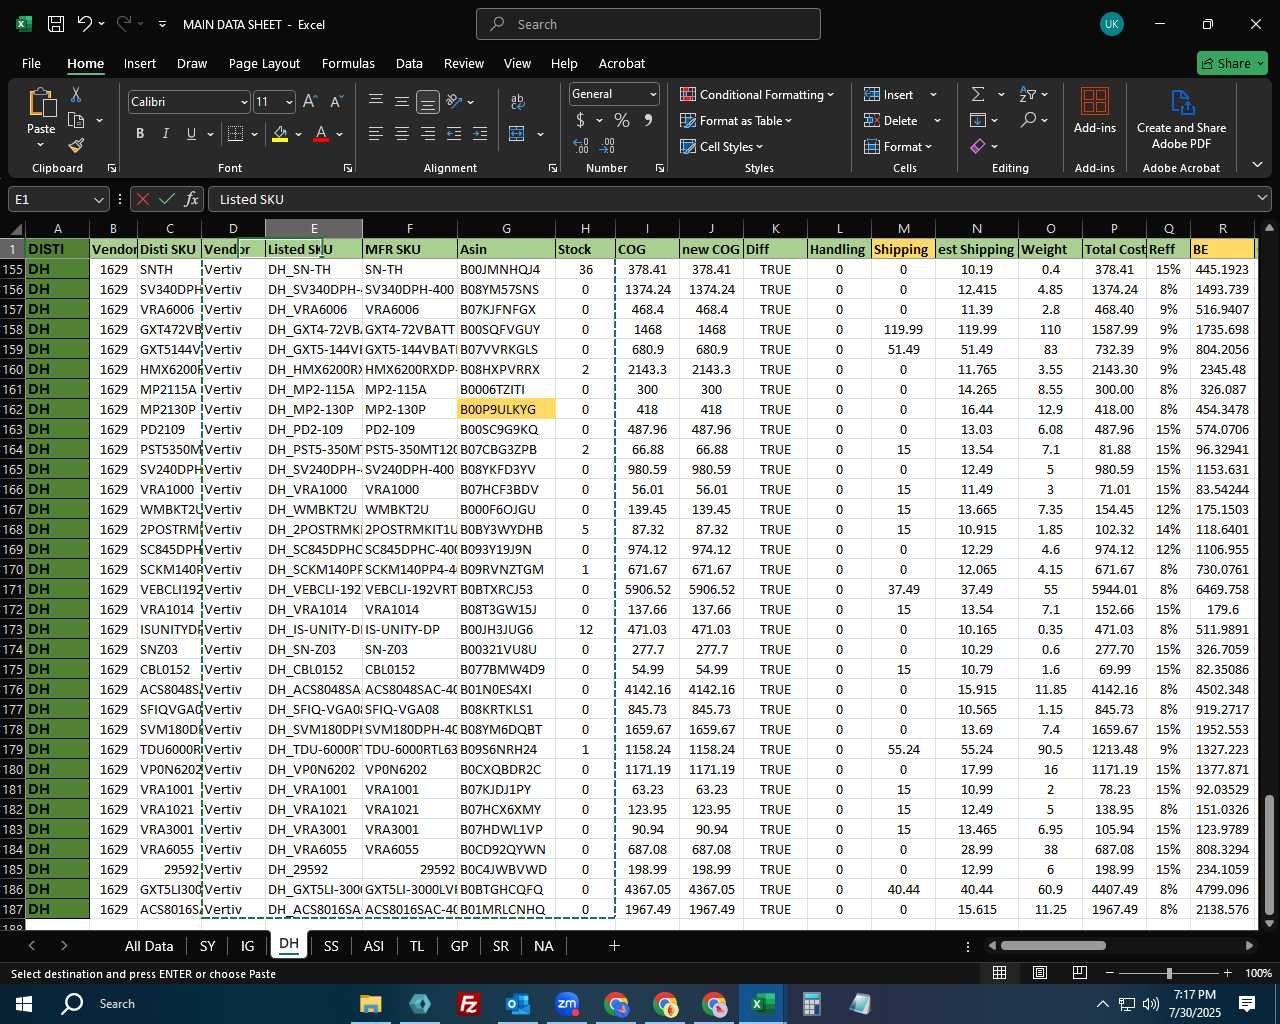Open Excel from the Windows taskbar
This screenshot has width=1280, height=1024.
[763, 1004]
